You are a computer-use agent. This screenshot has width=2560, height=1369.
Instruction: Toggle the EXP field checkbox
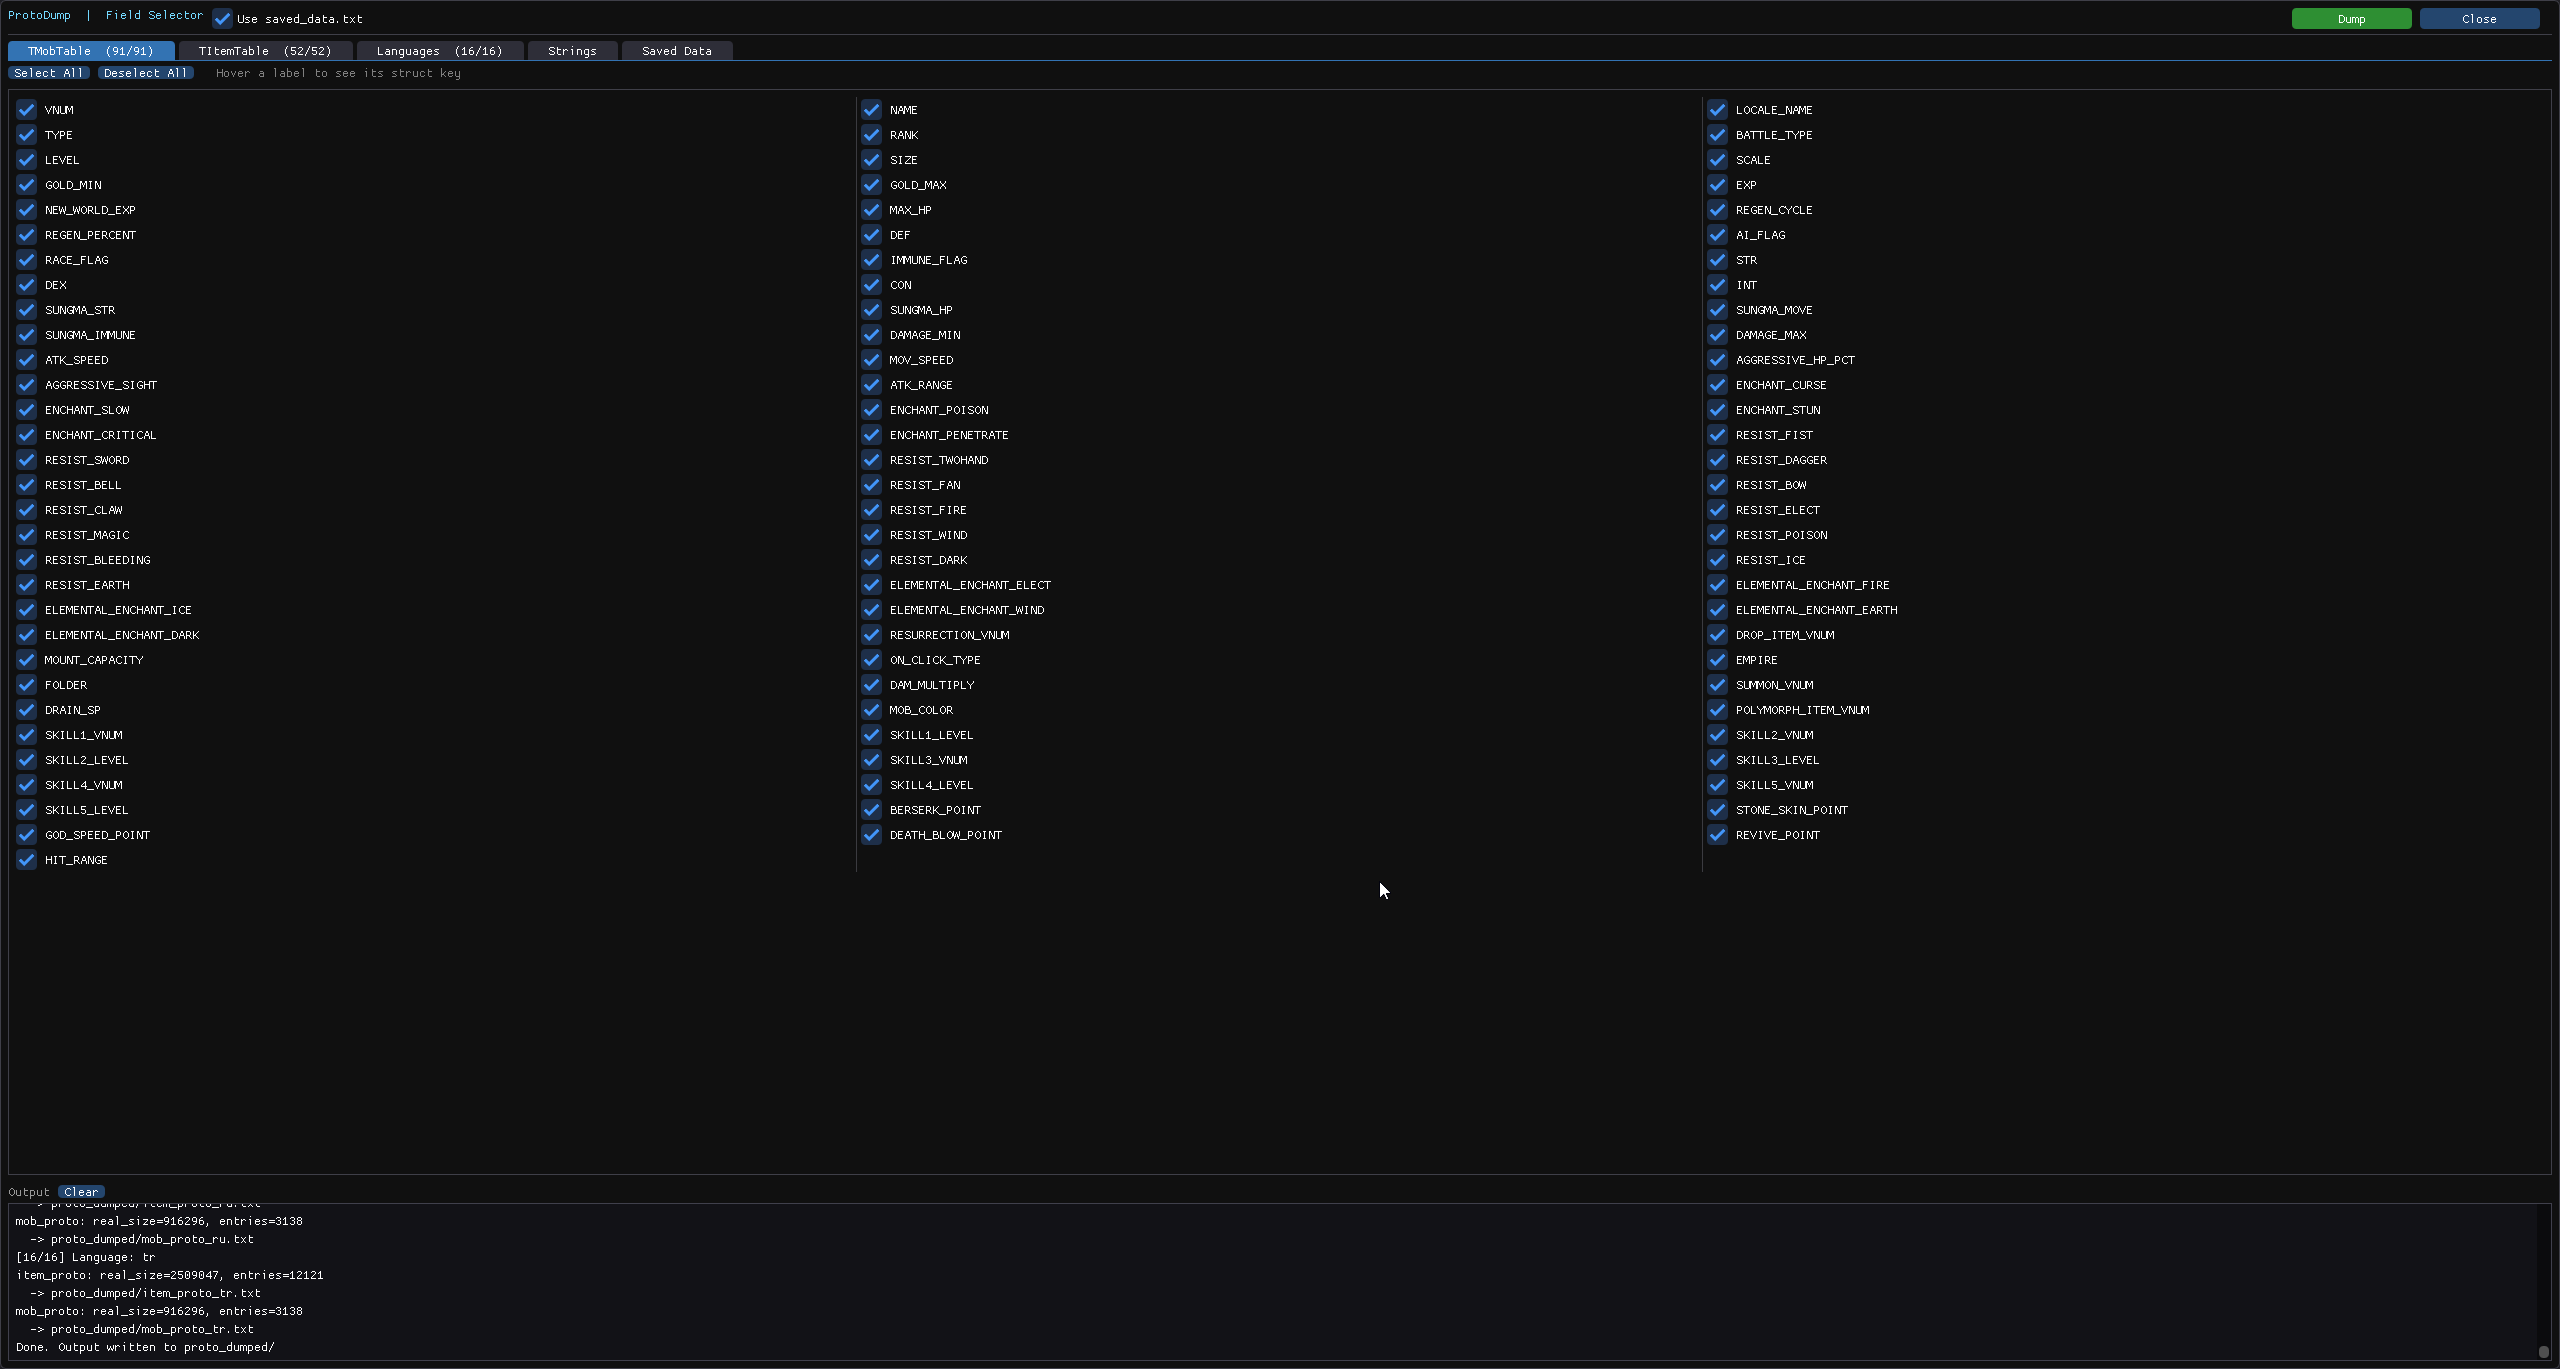(1718, 185)
